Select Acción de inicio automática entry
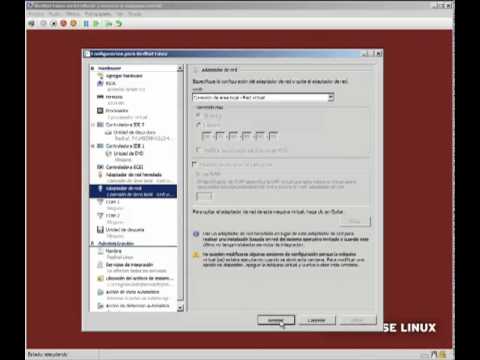 [132, 292]
